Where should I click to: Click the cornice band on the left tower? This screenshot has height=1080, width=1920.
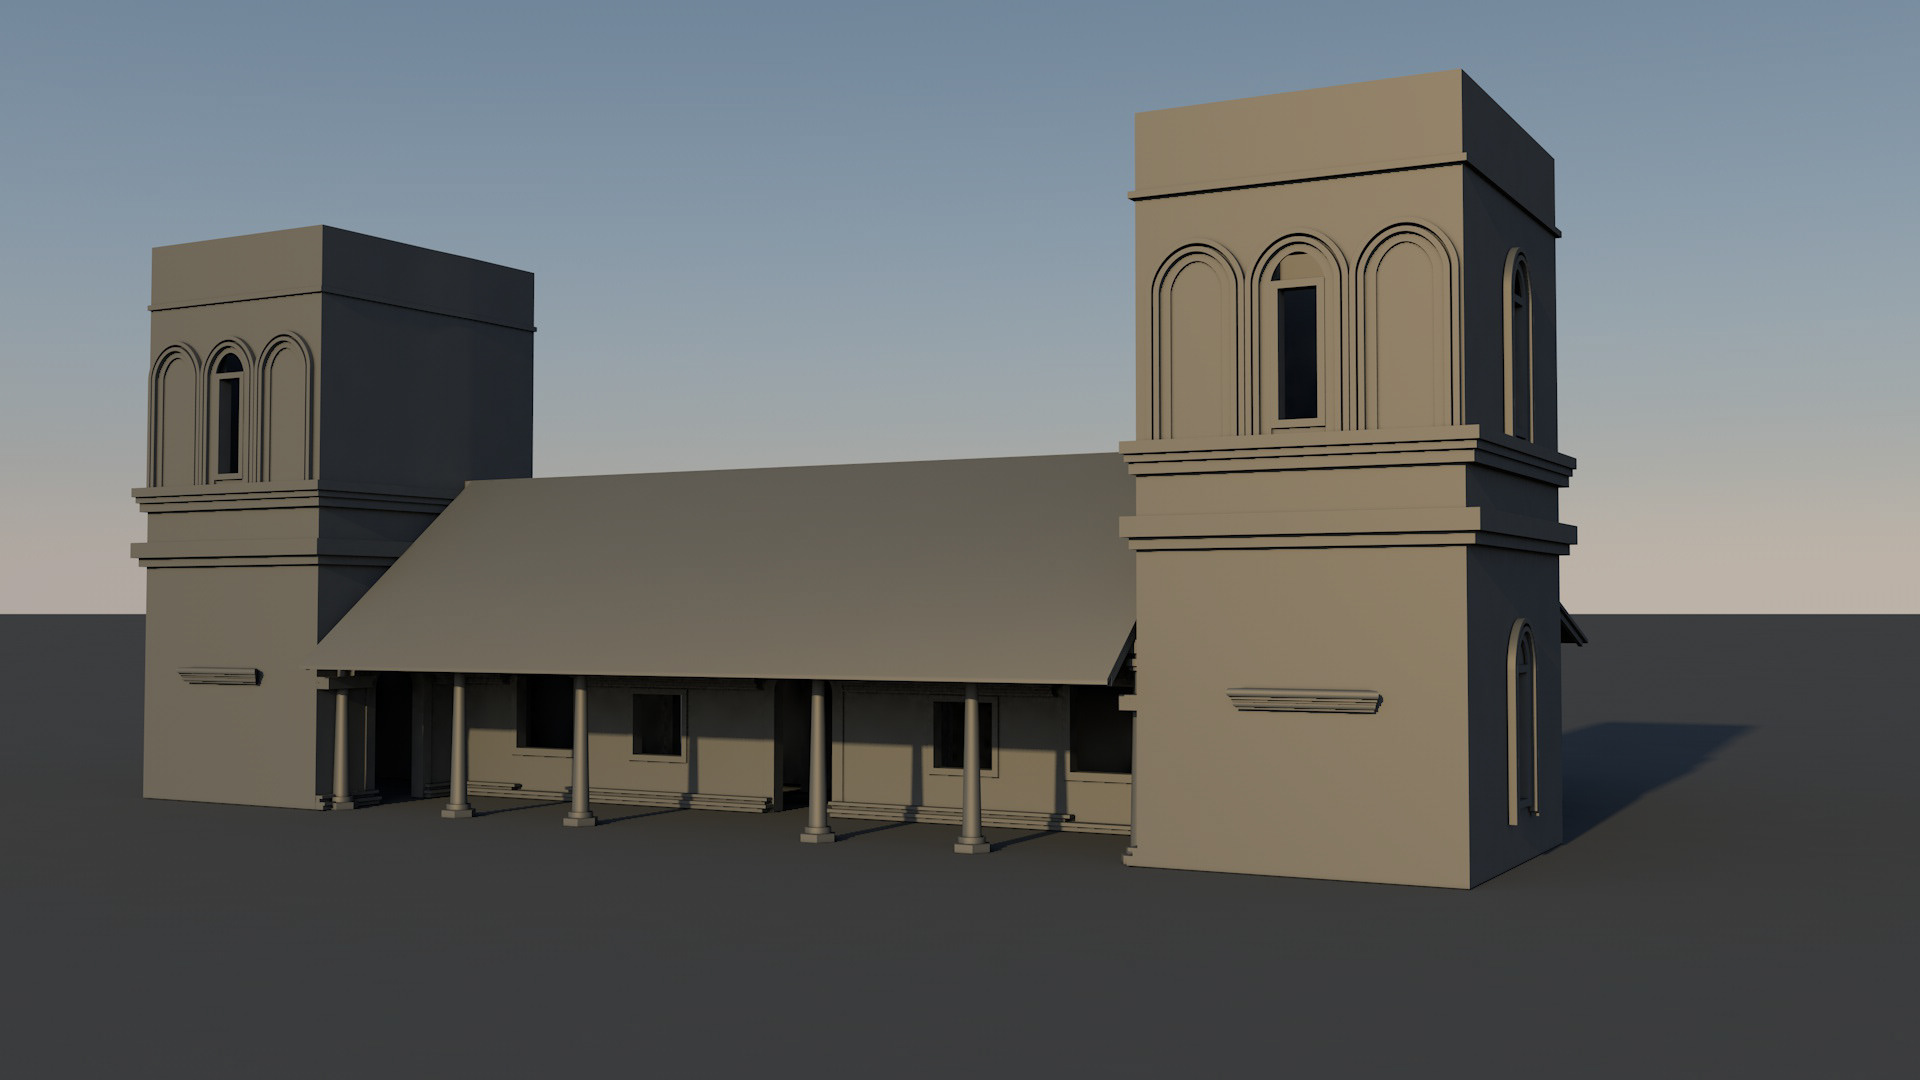click(230, 498)
